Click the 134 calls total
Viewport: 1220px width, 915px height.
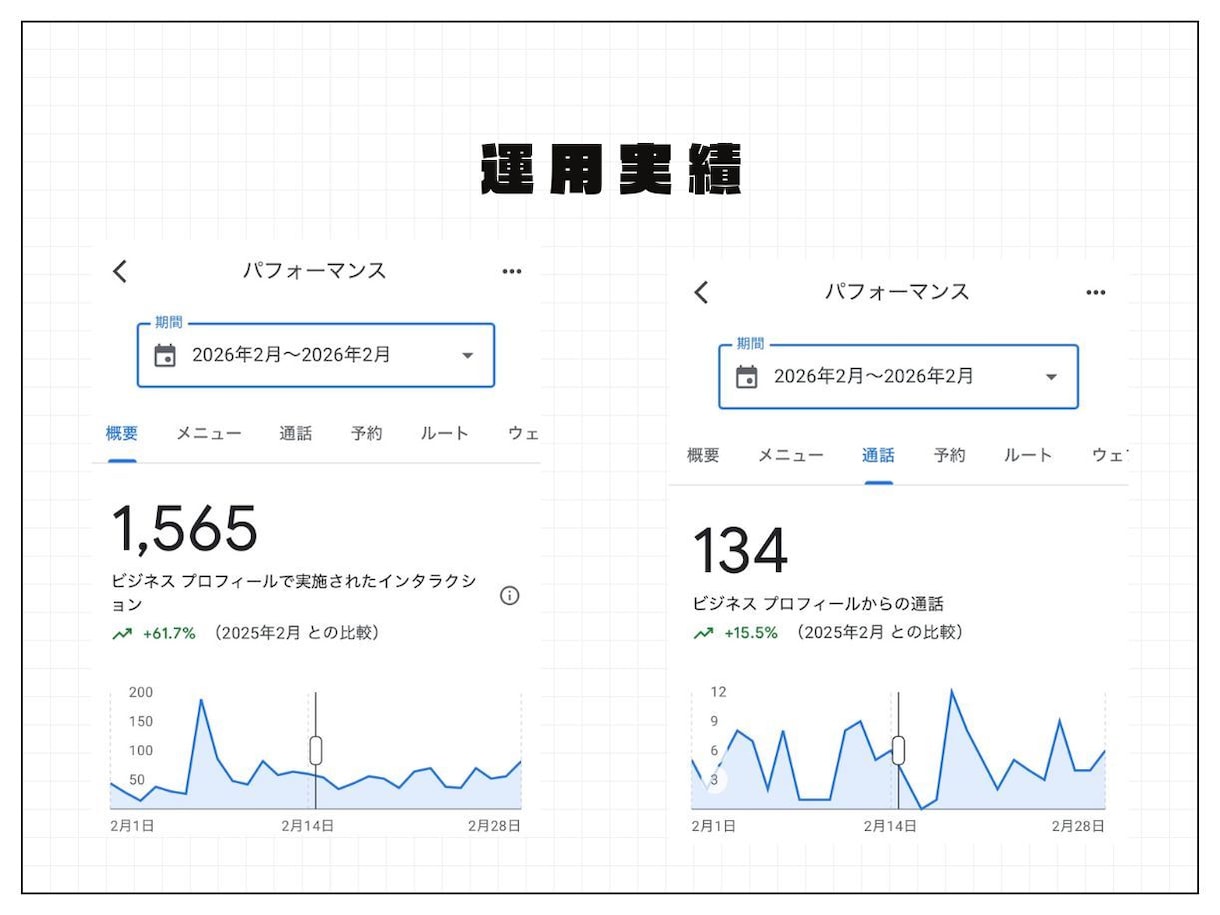pos(740,550)
